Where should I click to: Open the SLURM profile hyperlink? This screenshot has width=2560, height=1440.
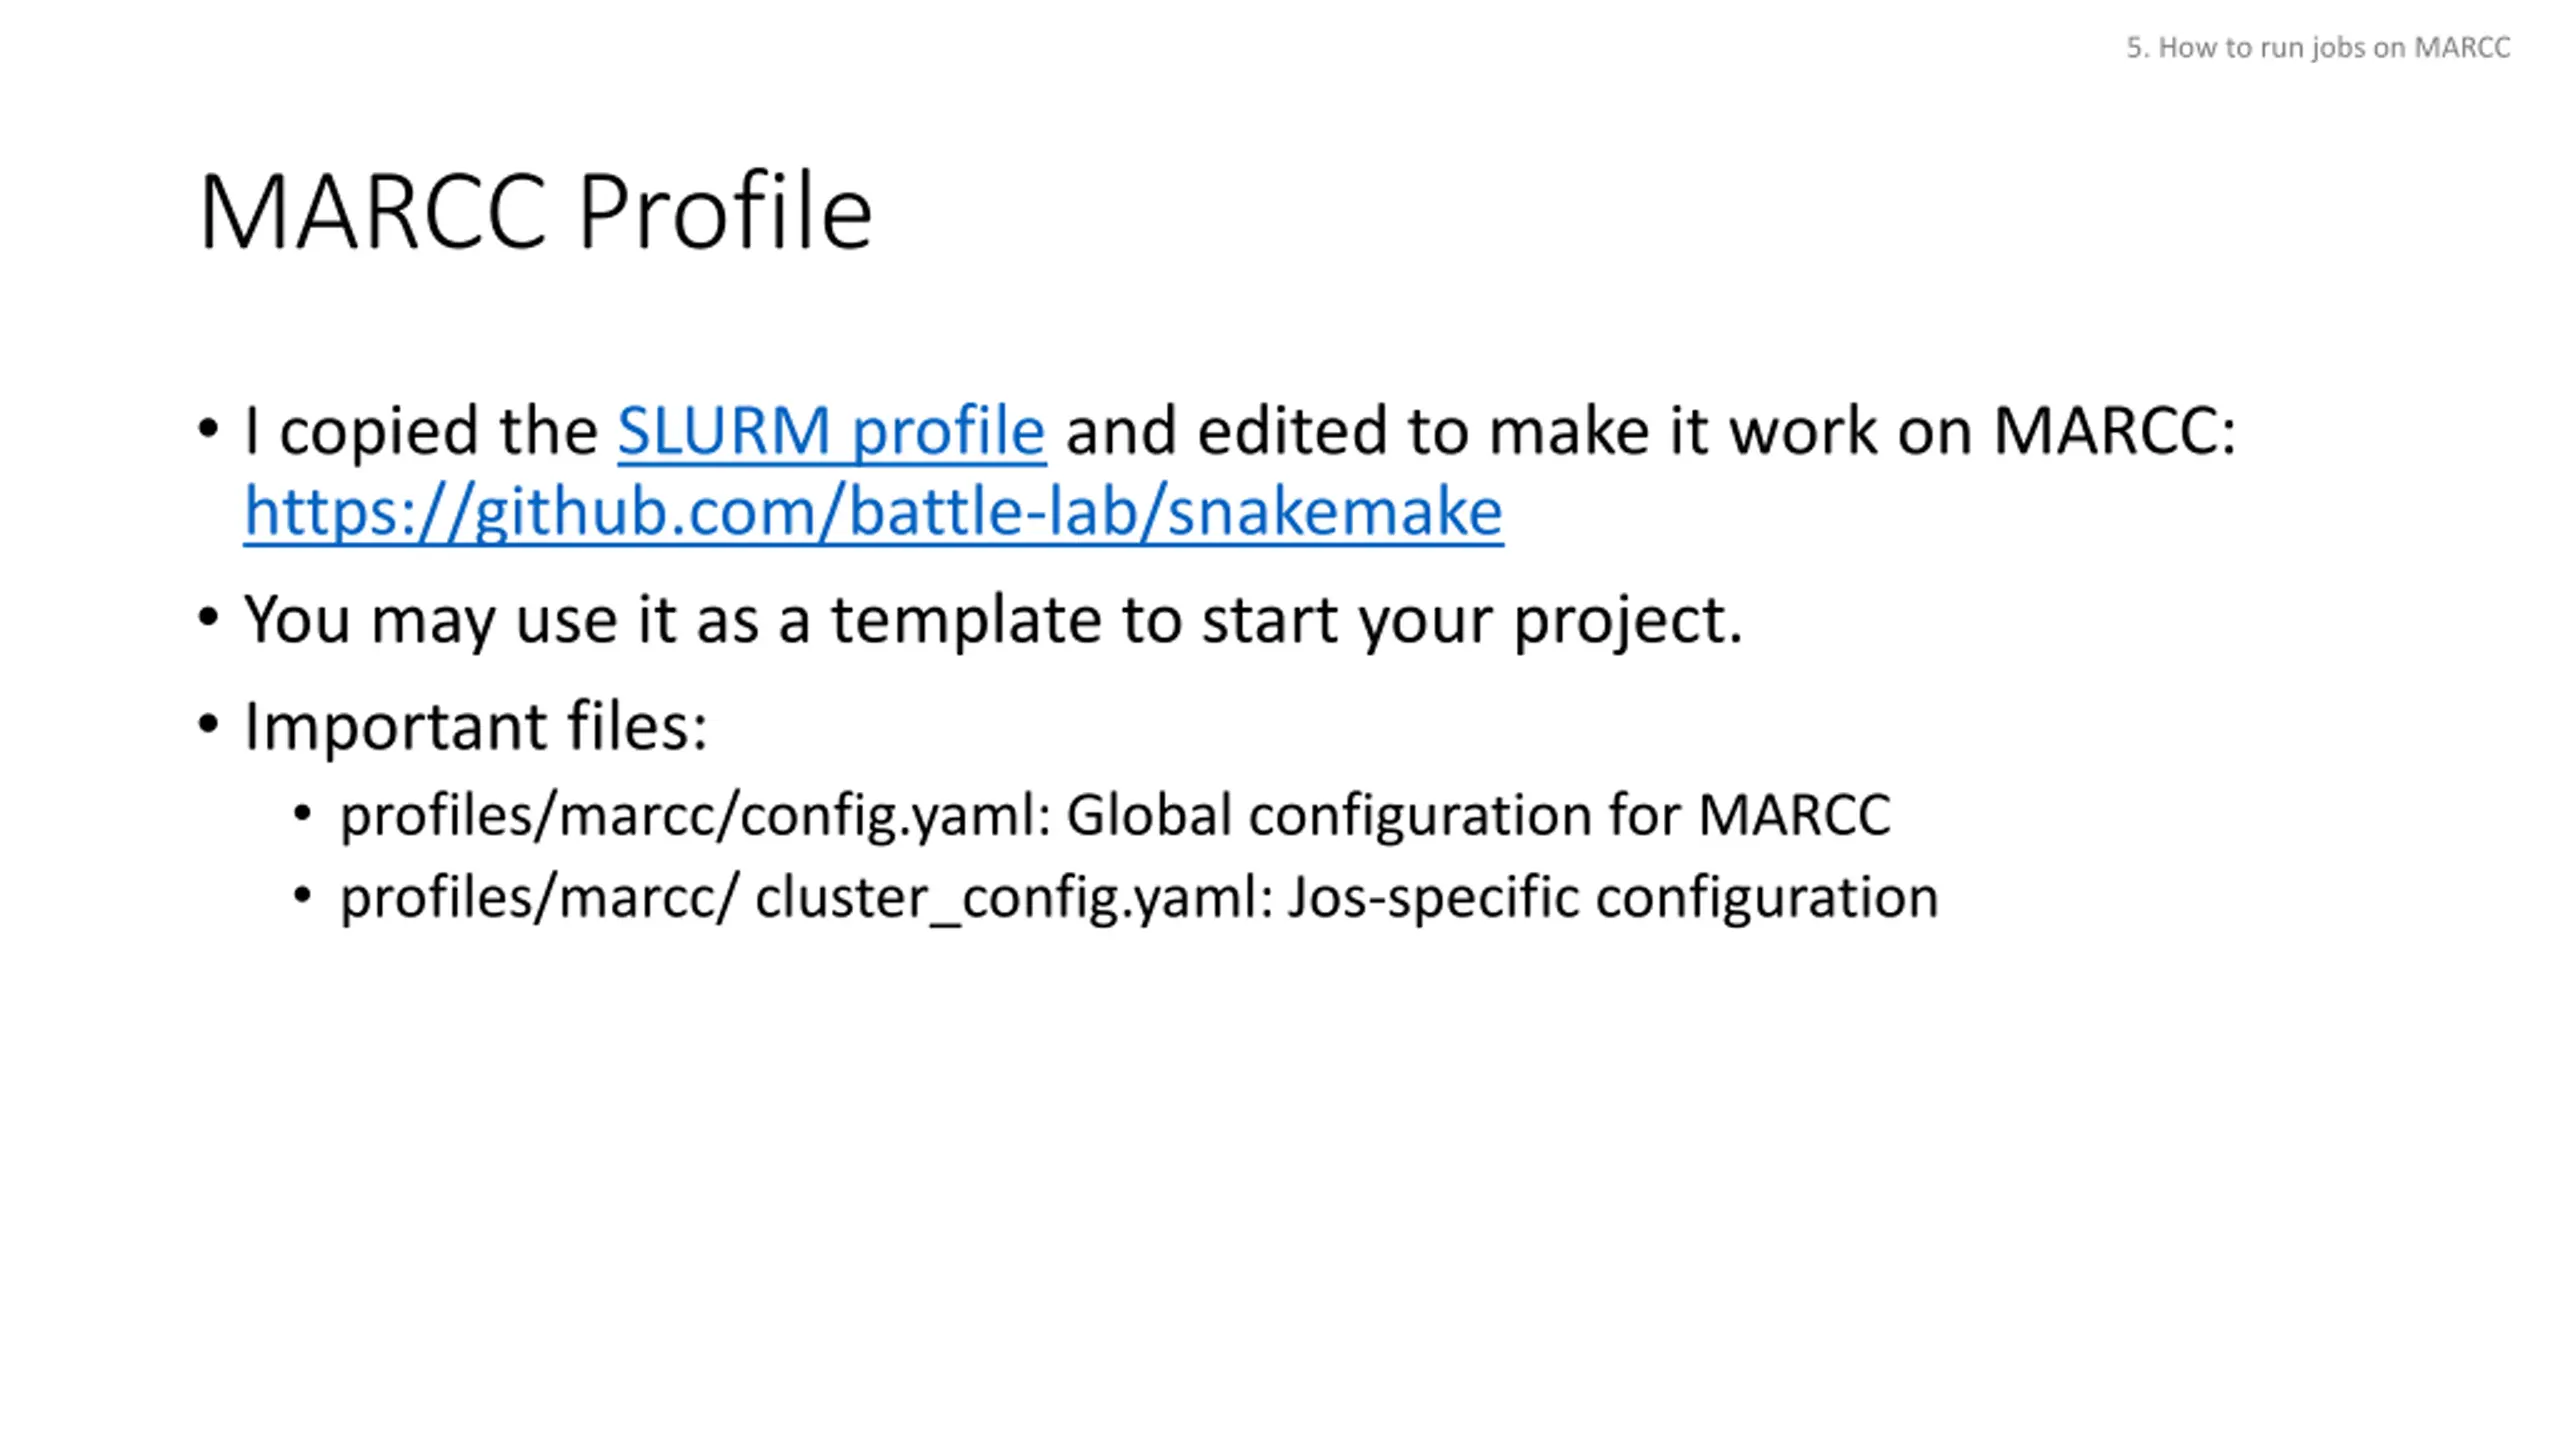(x=831, y=432)
